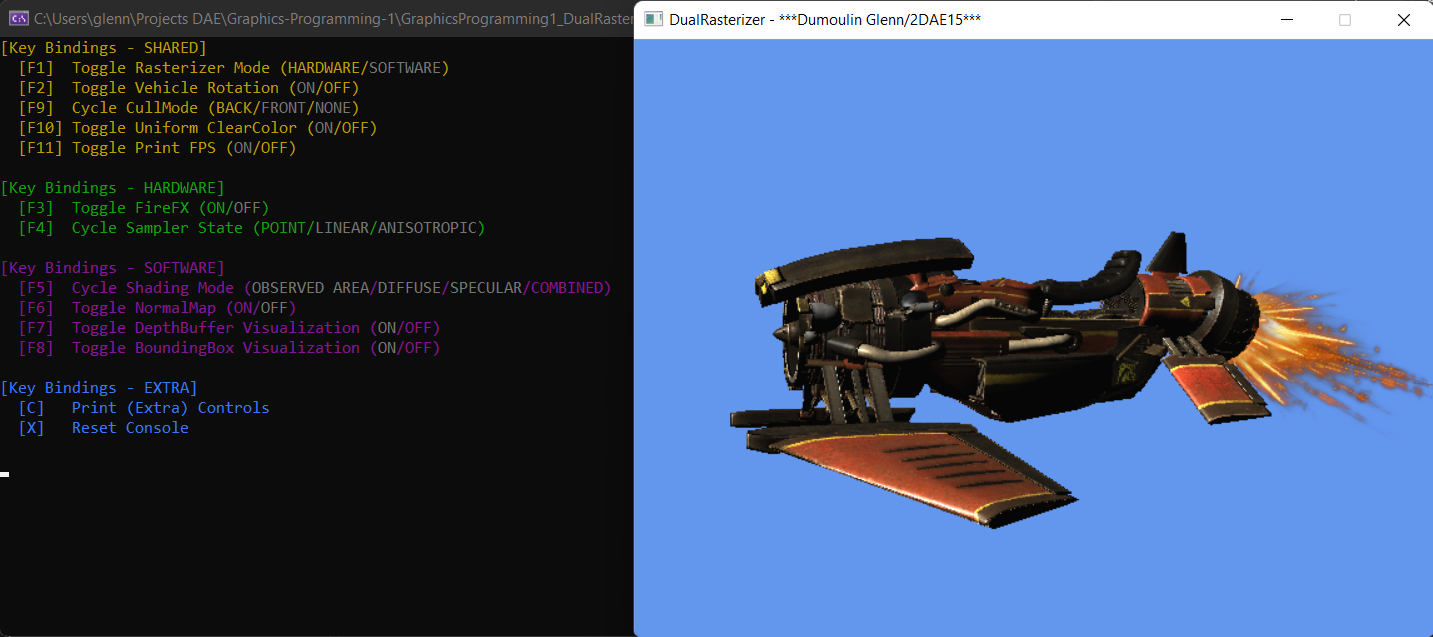Click the '[F7] Toggle DepthBuffer Visualization' line
The width and height of the screenshot is (1433, 637).
pyautogui.click(x=229, y=328)
